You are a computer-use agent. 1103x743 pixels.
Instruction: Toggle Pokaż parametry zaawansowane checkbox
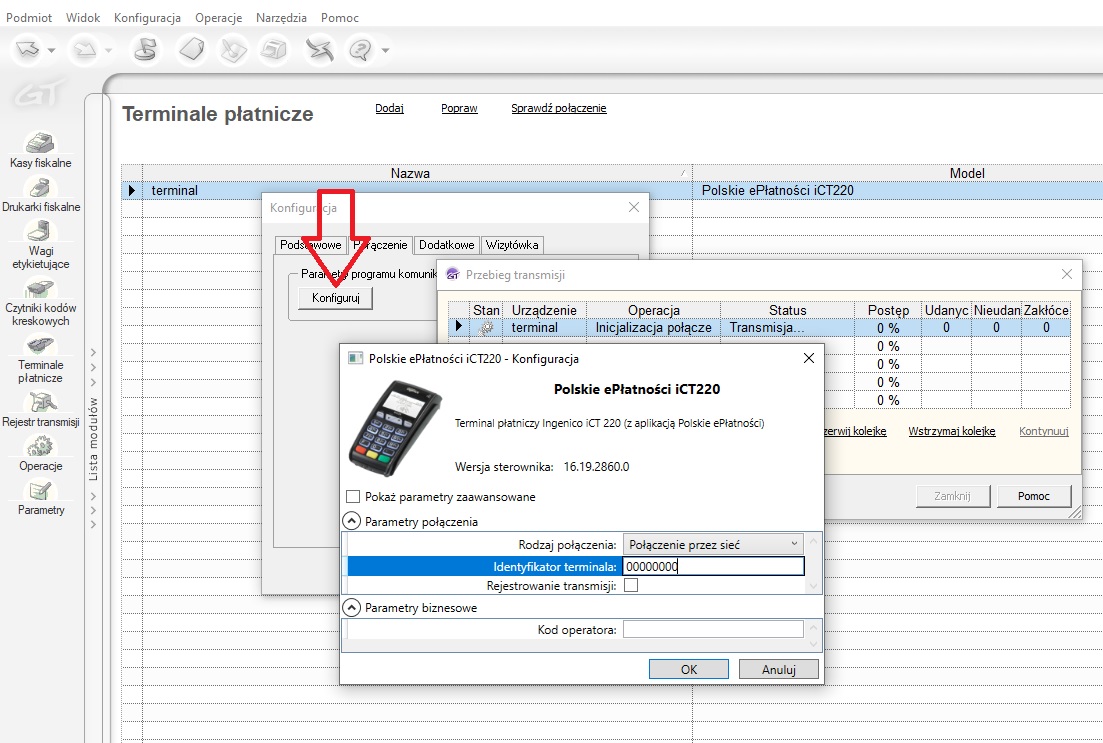coord(353,497)
